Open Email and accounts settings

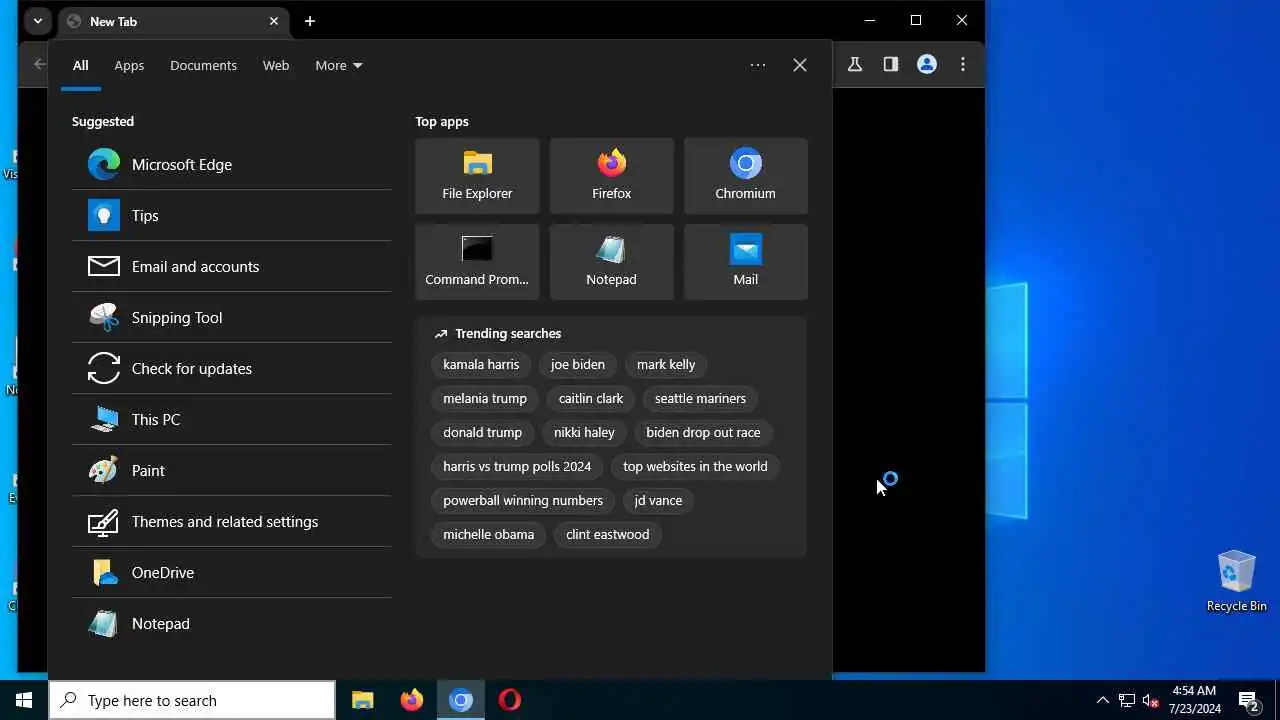[231, 266]
